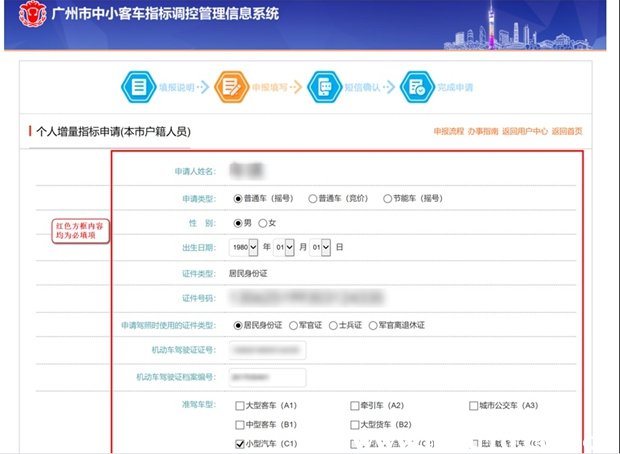
Task: Select 节能车(摇号) application type
Action: (x=388, y=198)
